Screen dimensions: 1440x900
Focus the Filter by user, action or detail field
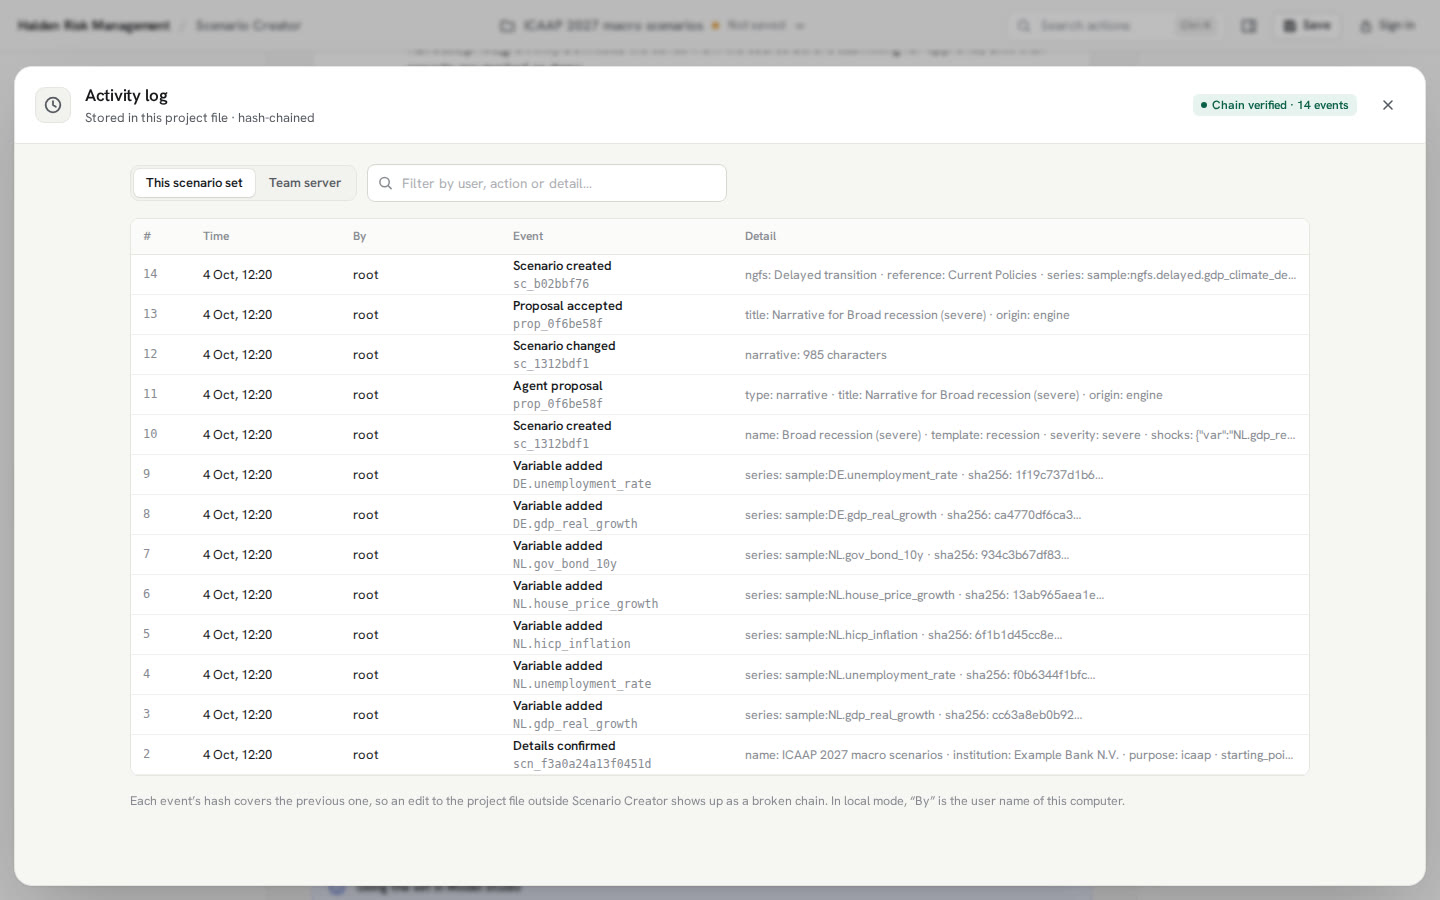click(547, 183)
